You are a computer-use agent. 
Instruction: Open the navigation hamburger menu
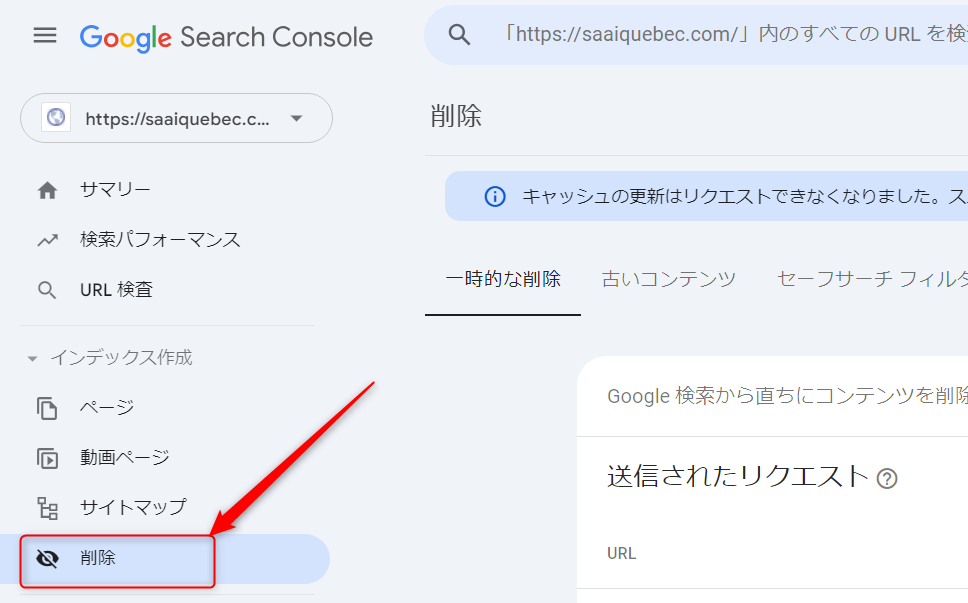[44, 35]
